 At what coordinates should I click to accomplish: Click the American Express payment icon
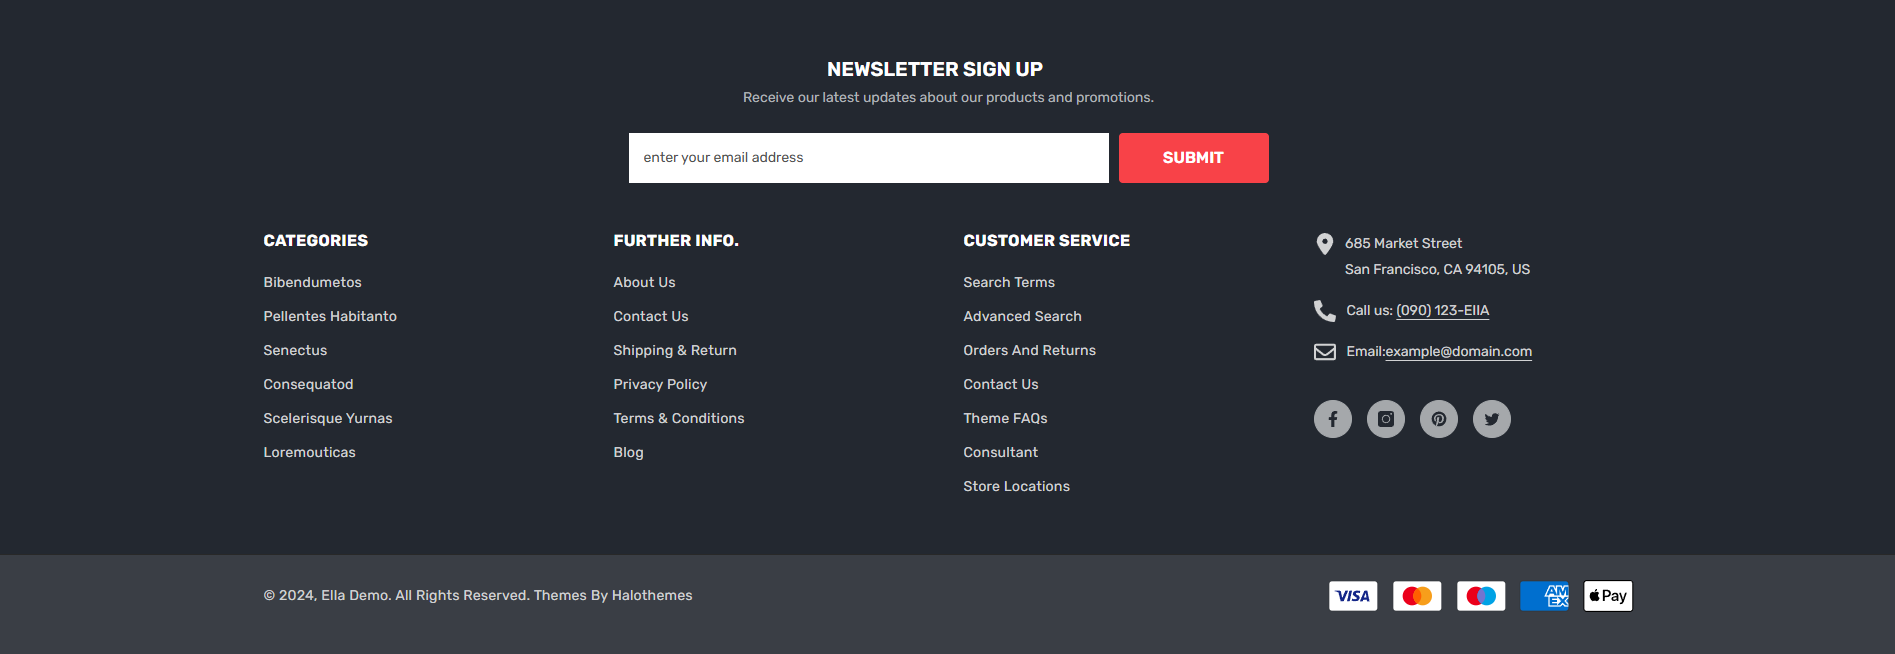(1545, 596)
